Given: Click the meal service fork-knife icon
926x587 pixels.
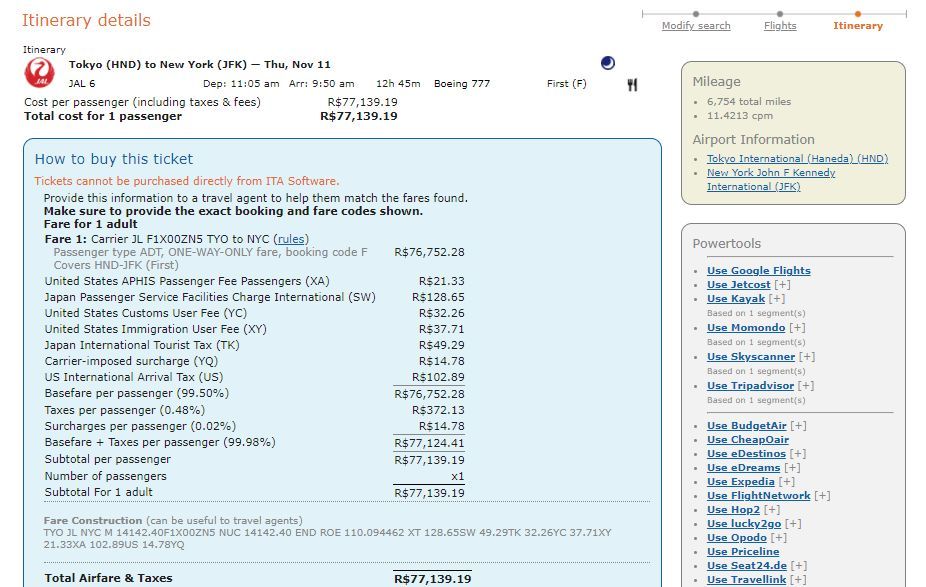Looking at the screenshot, I should tap(632, 85).
